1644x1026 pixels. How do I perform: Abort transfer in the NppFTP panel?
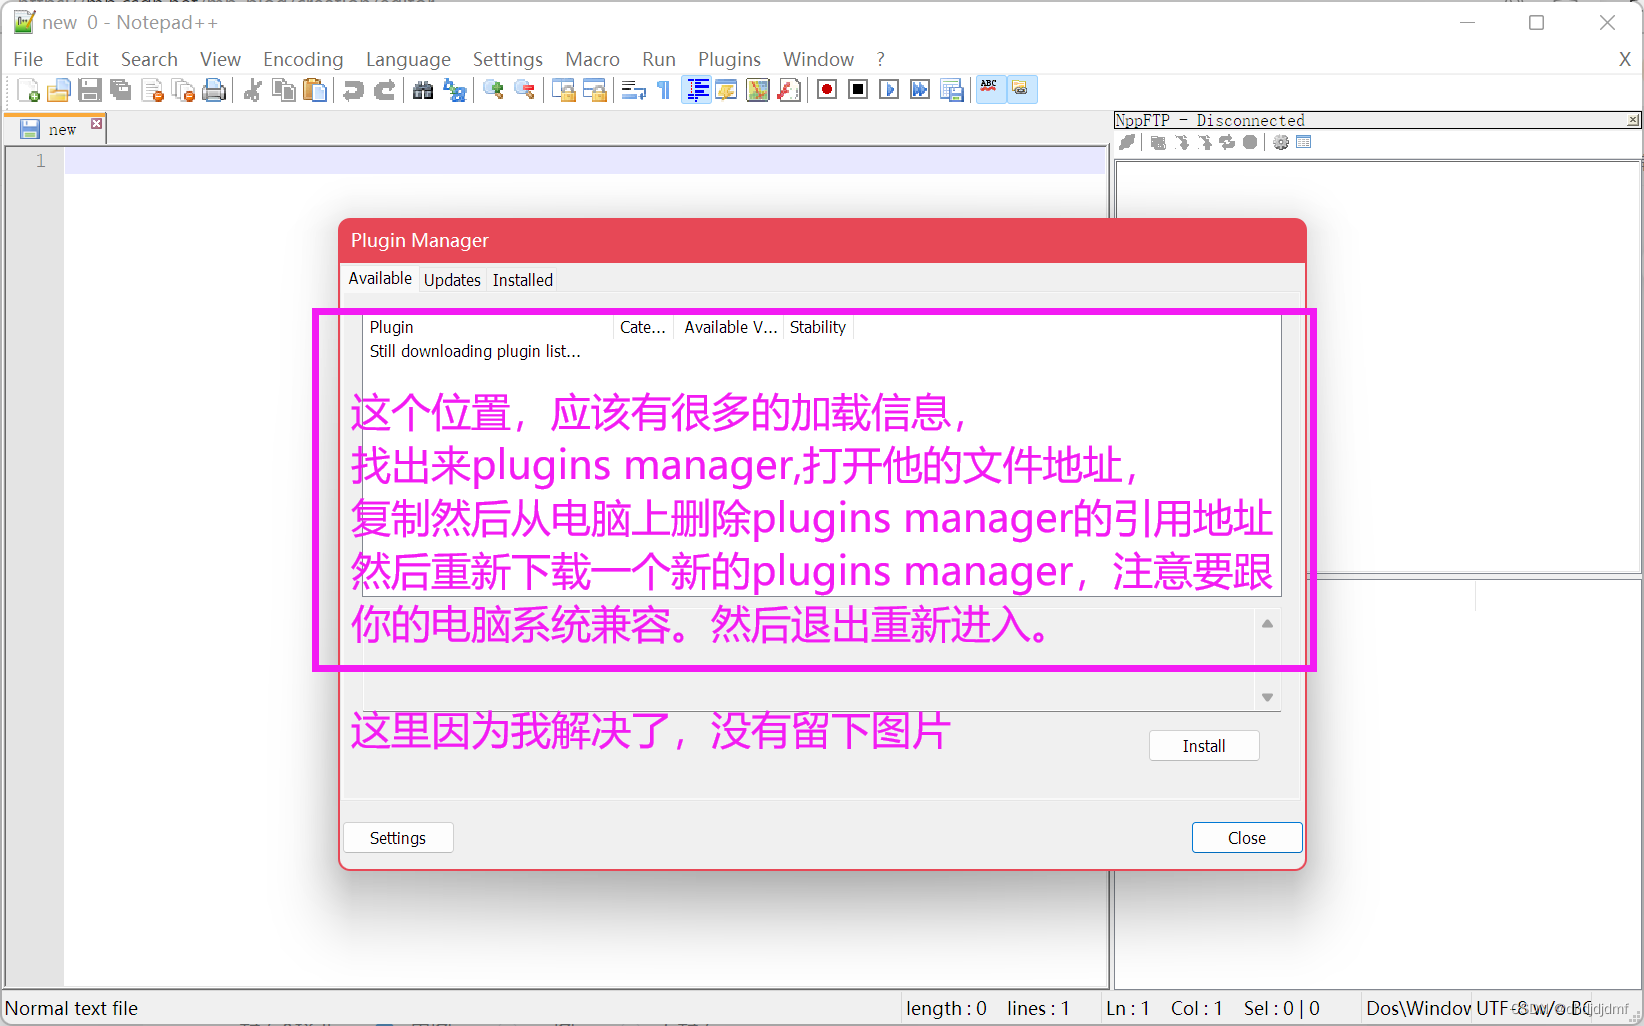(1250, 142)
